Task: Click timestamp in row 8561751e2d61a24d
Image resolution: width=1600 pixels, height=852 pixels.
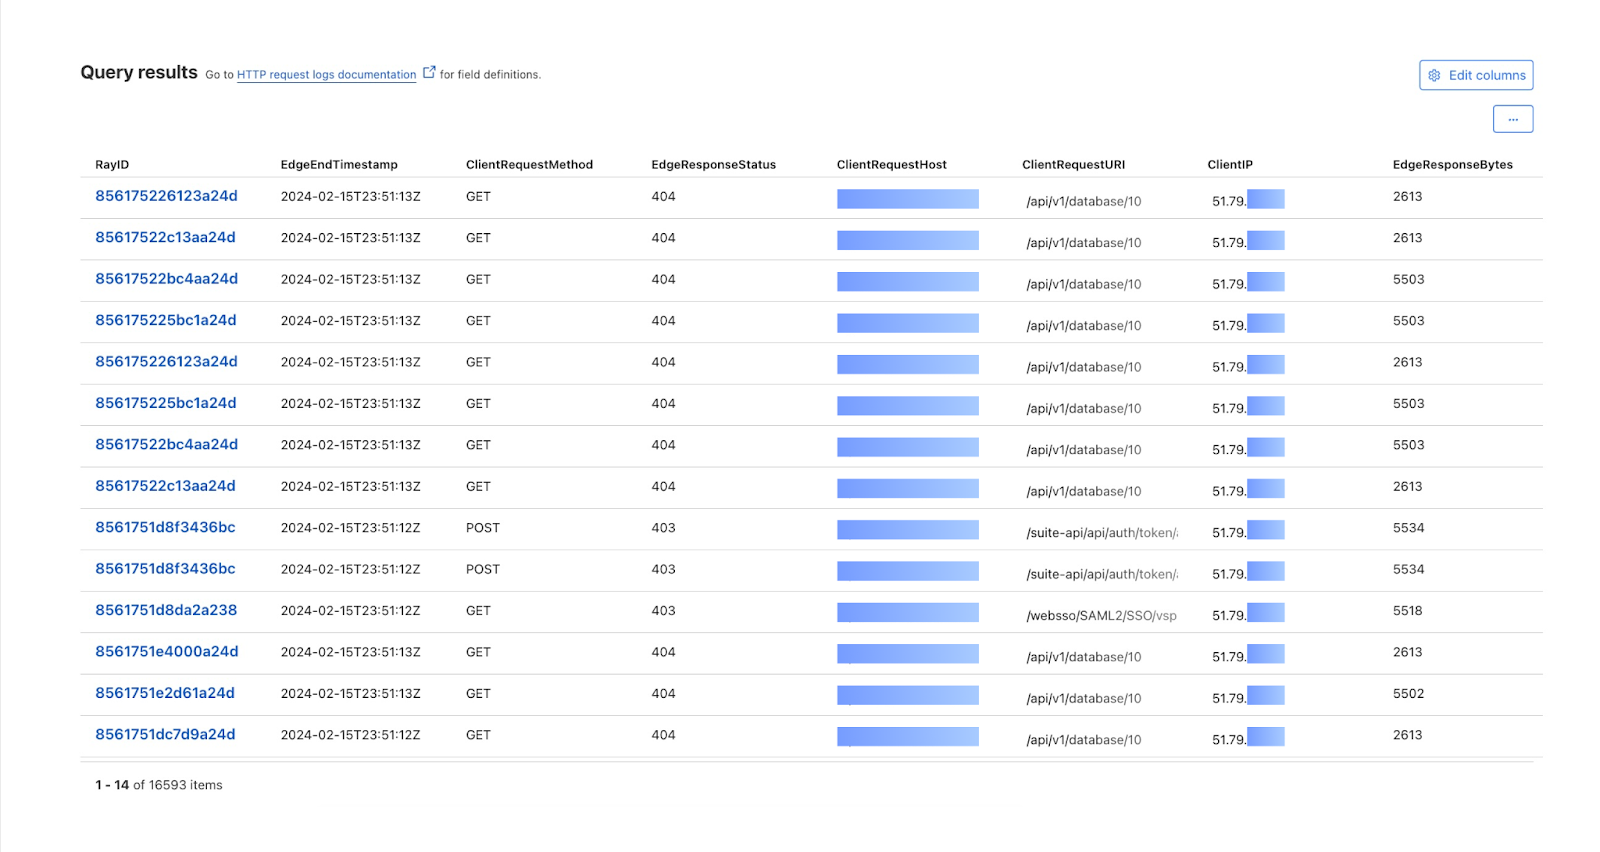Action: [x=350, y=694]
